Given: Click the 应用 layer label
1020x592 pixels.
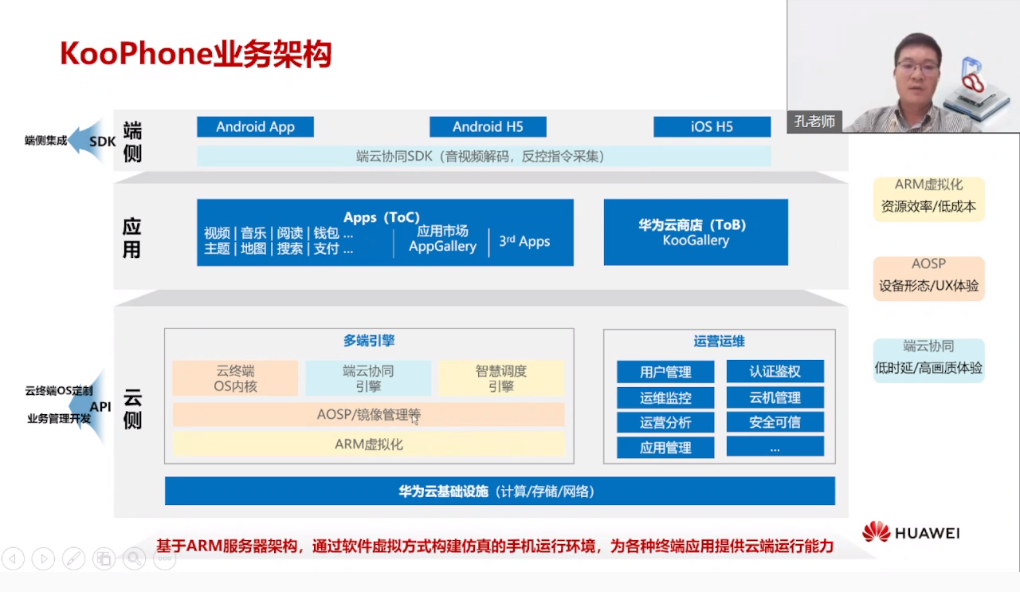Looking at the screenshot, I should pyautogui.click(x=132, y=237).
